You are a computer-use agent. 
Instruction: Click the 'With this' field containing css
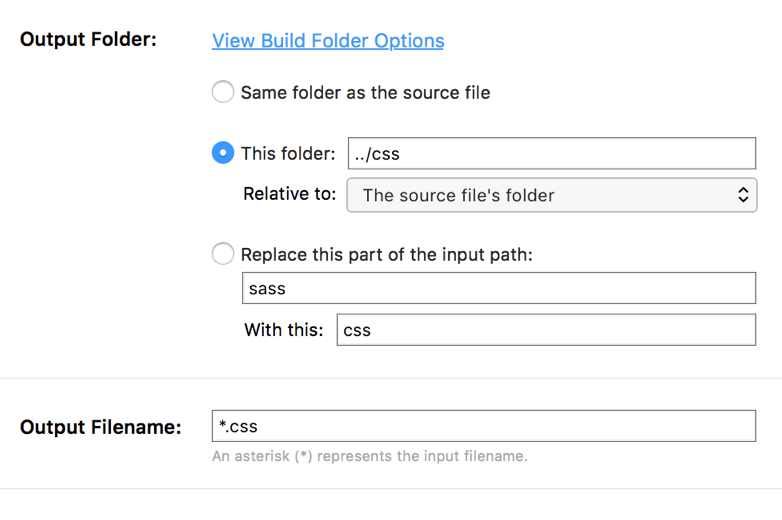pos(545,330)
